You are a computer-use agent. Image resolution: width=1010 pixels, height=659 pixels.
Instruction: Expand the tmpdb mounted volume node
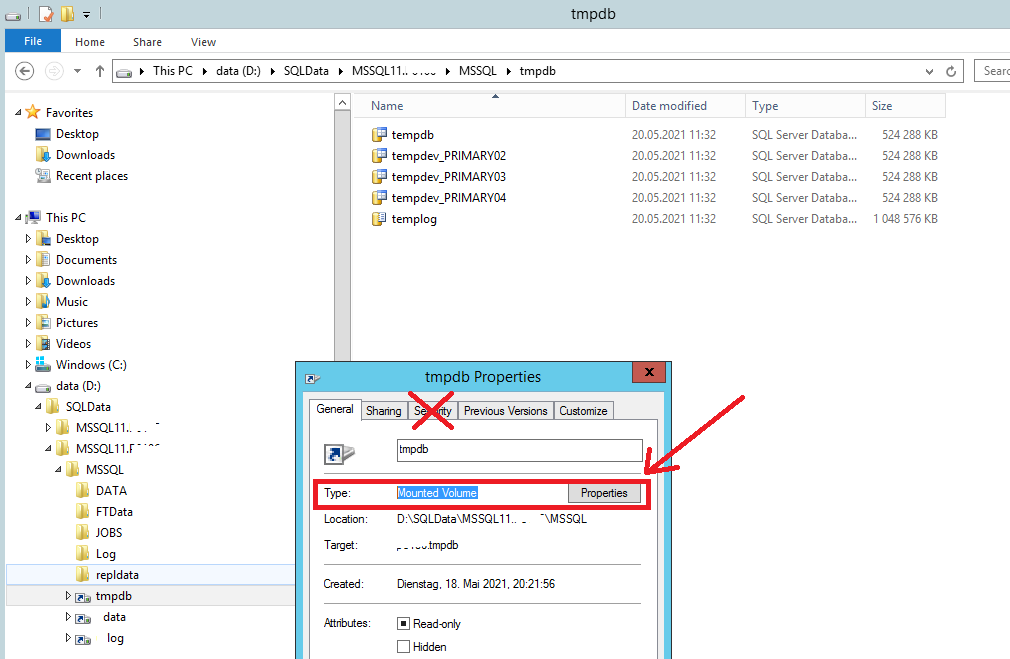pos(68,596)
